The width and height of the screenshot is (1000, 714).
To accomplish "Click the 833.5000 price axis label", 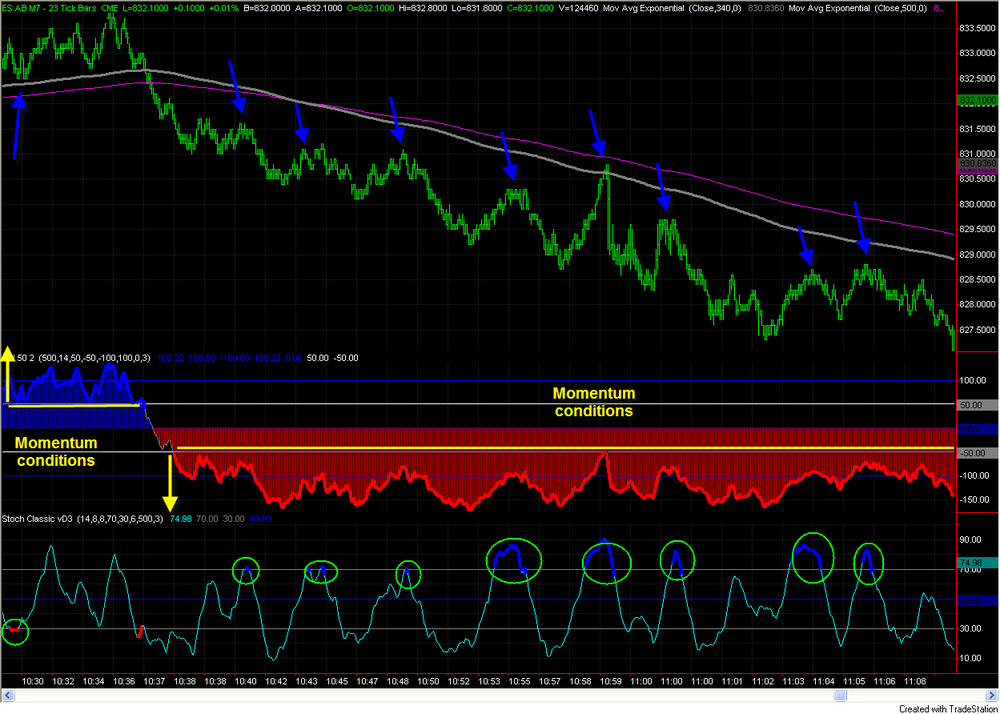I will (x=977, y=29).
